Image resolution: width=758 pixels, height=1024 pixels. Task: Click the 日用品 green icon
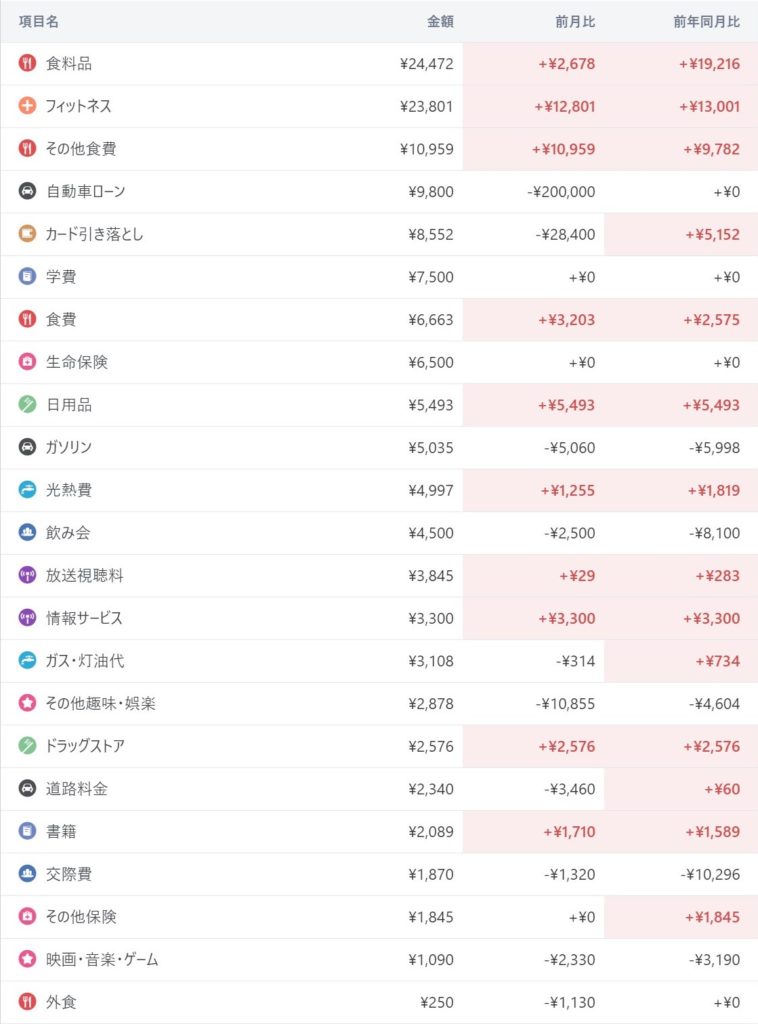(x=27, y=405)
